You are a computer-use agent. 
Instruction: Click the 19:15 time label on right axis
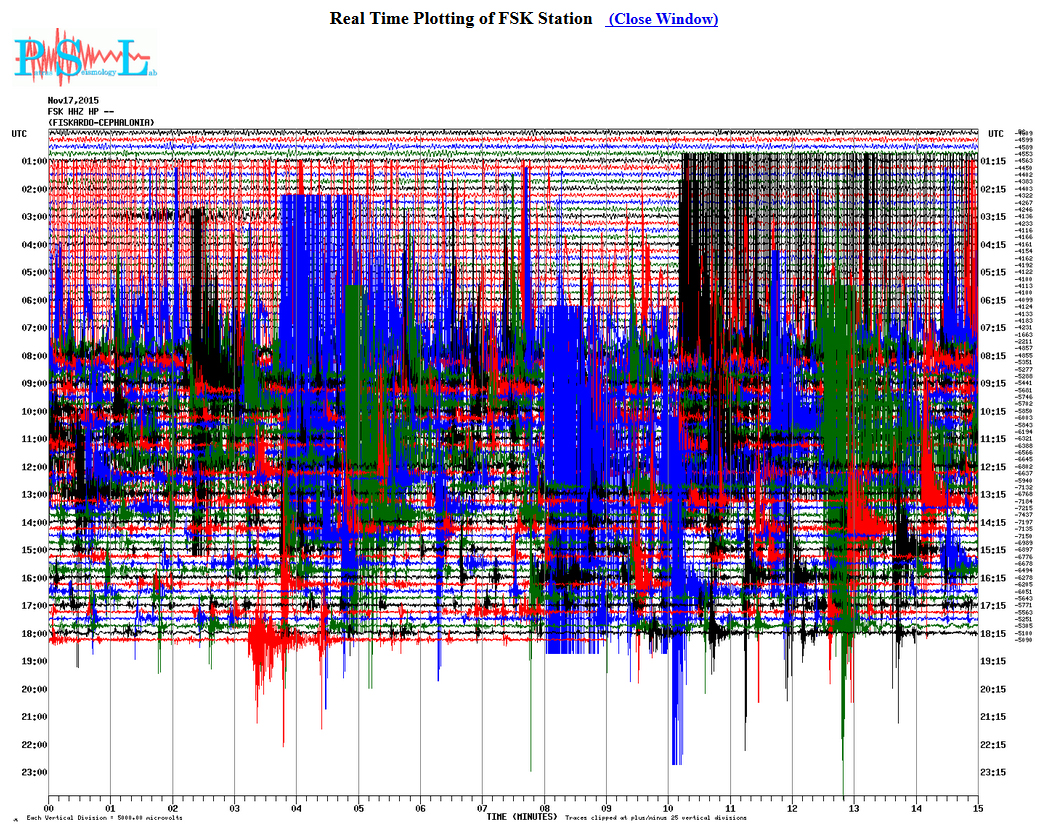coord(996,661)
